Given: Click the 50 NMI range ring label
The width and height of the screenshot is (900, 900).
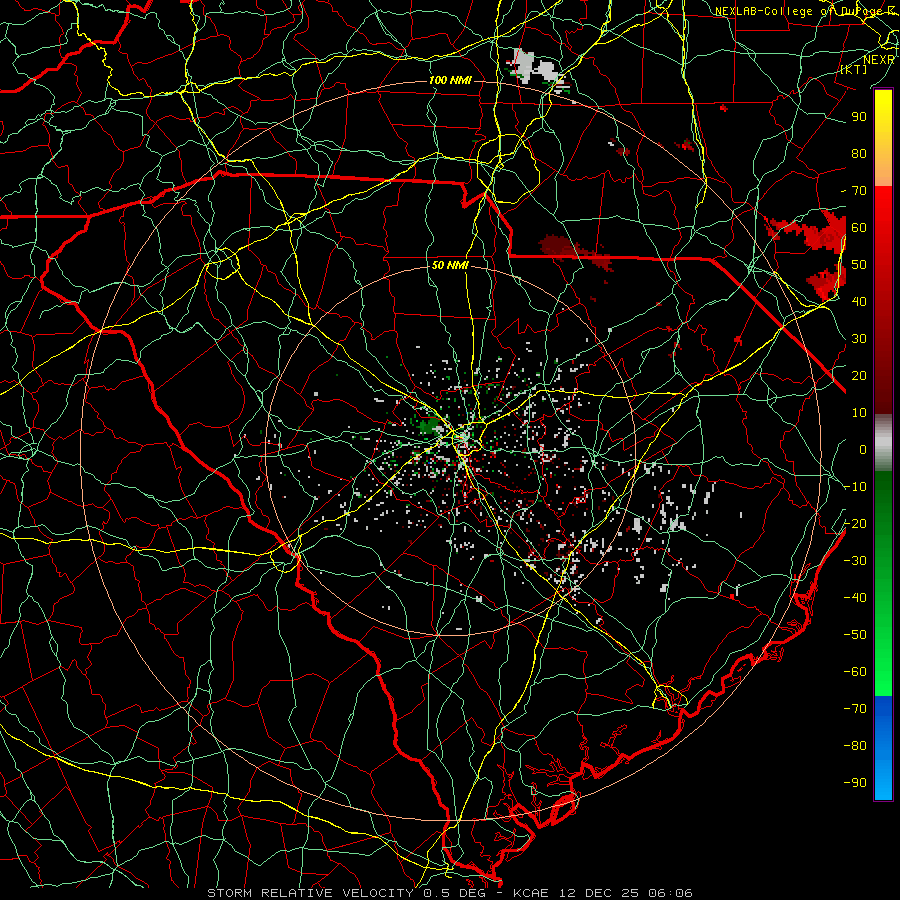Looking at the screenshot, I should point(451,265).
